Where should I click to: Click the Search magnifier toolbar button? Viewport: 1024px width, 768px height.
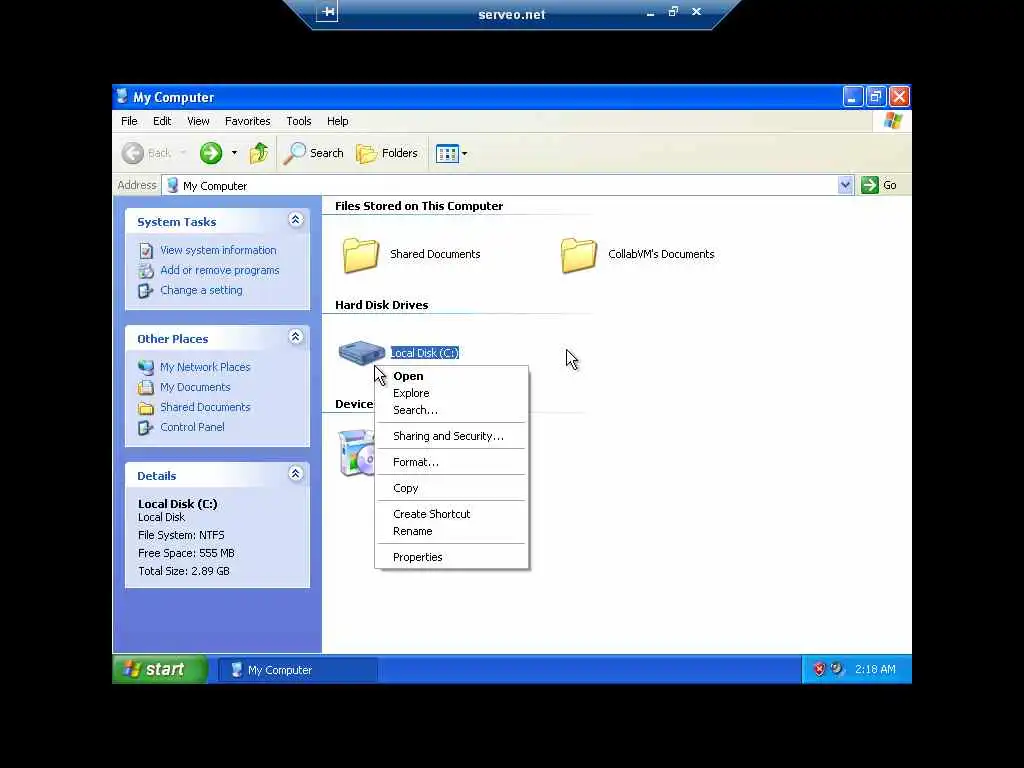tap(314, 153)
